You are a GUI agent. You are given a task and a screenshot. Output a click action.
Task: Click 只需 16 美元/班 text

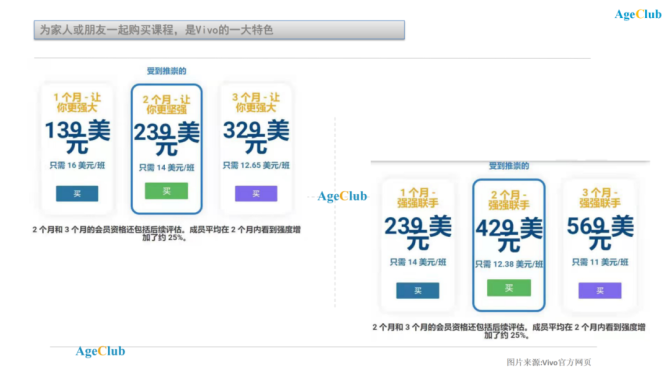pos(77,165)
